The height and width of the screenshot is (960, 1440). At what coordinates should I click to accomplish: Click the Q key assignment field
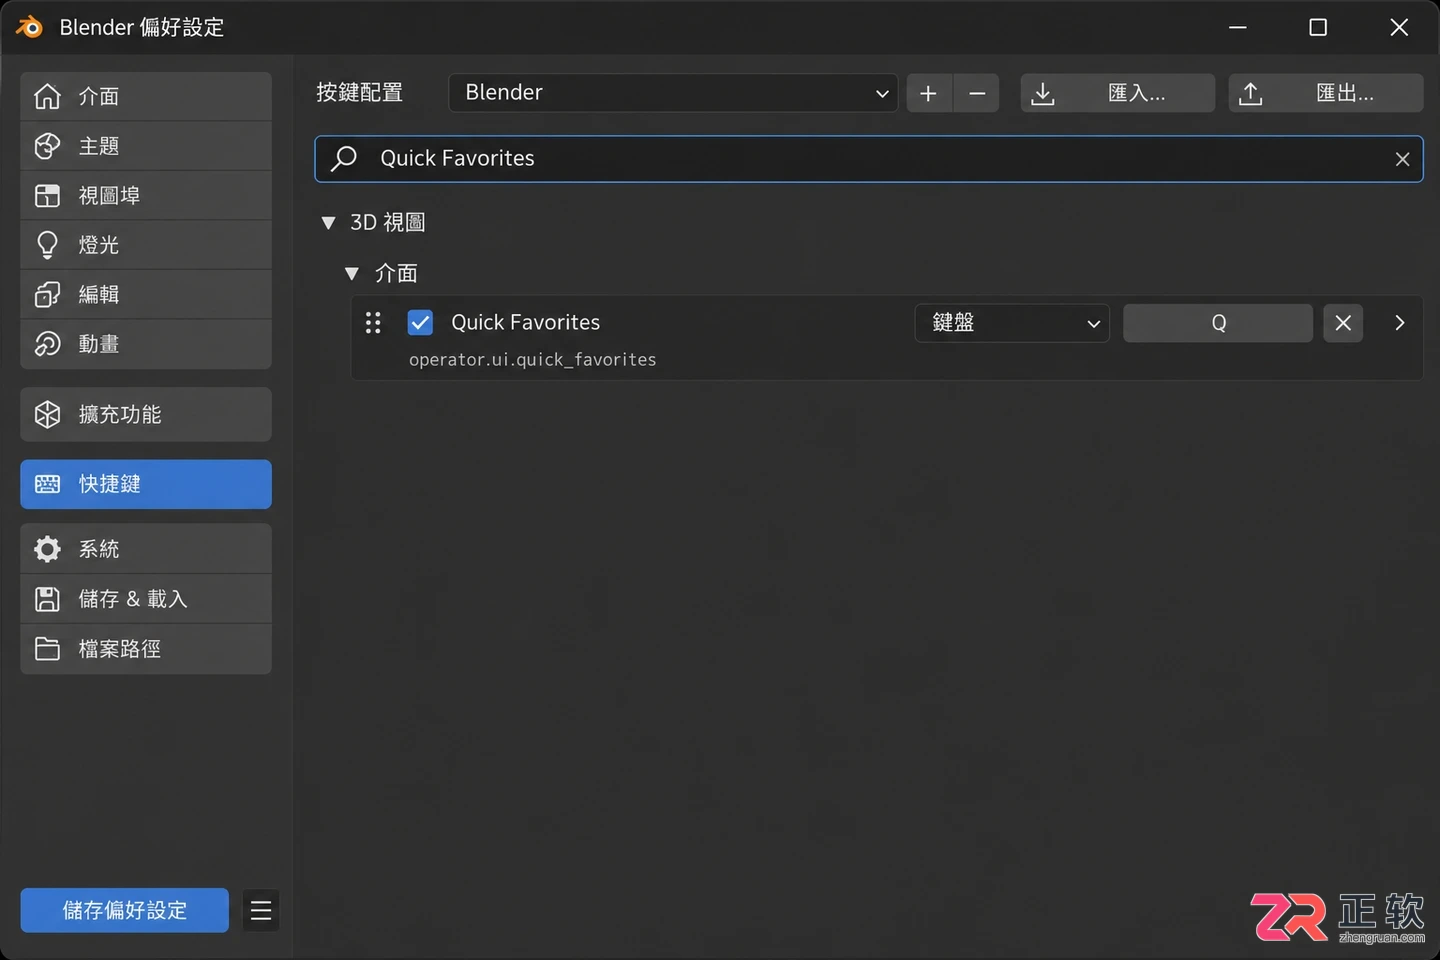click(x=1218, y=323)
